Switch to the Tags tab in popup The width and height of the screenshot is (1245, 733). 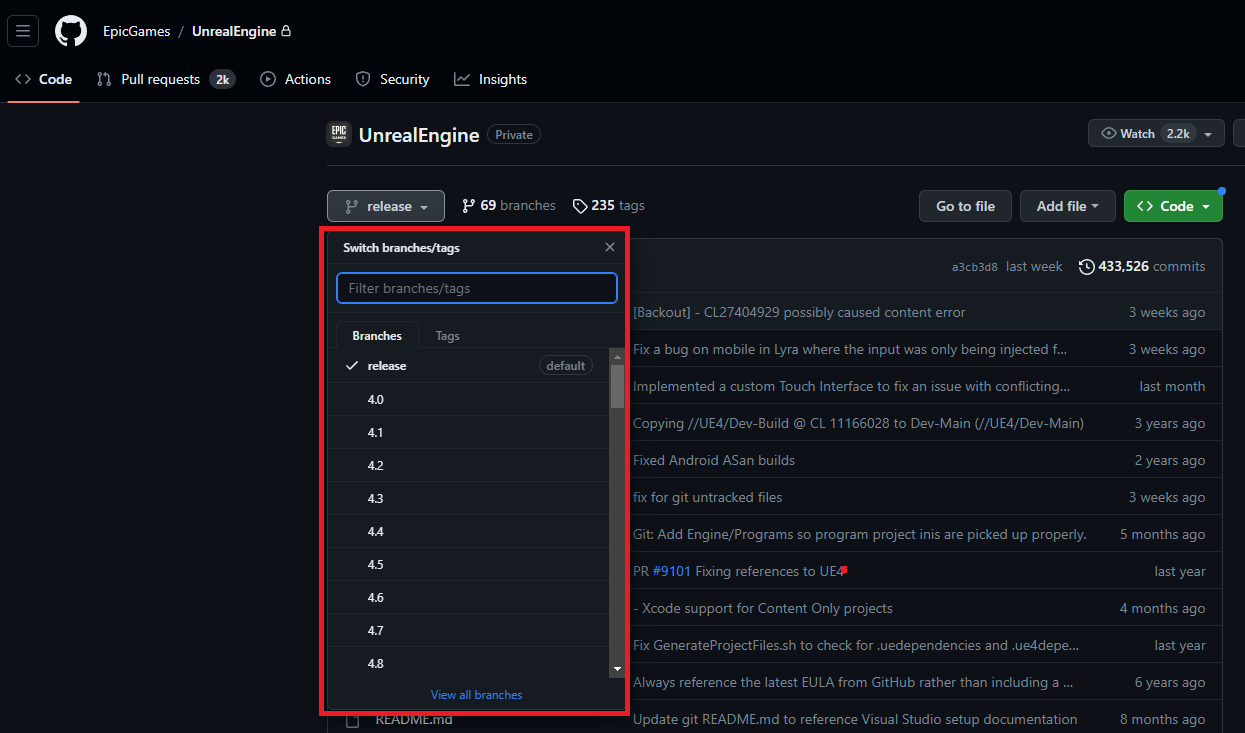pyautogui.click(x=448, y=336)
